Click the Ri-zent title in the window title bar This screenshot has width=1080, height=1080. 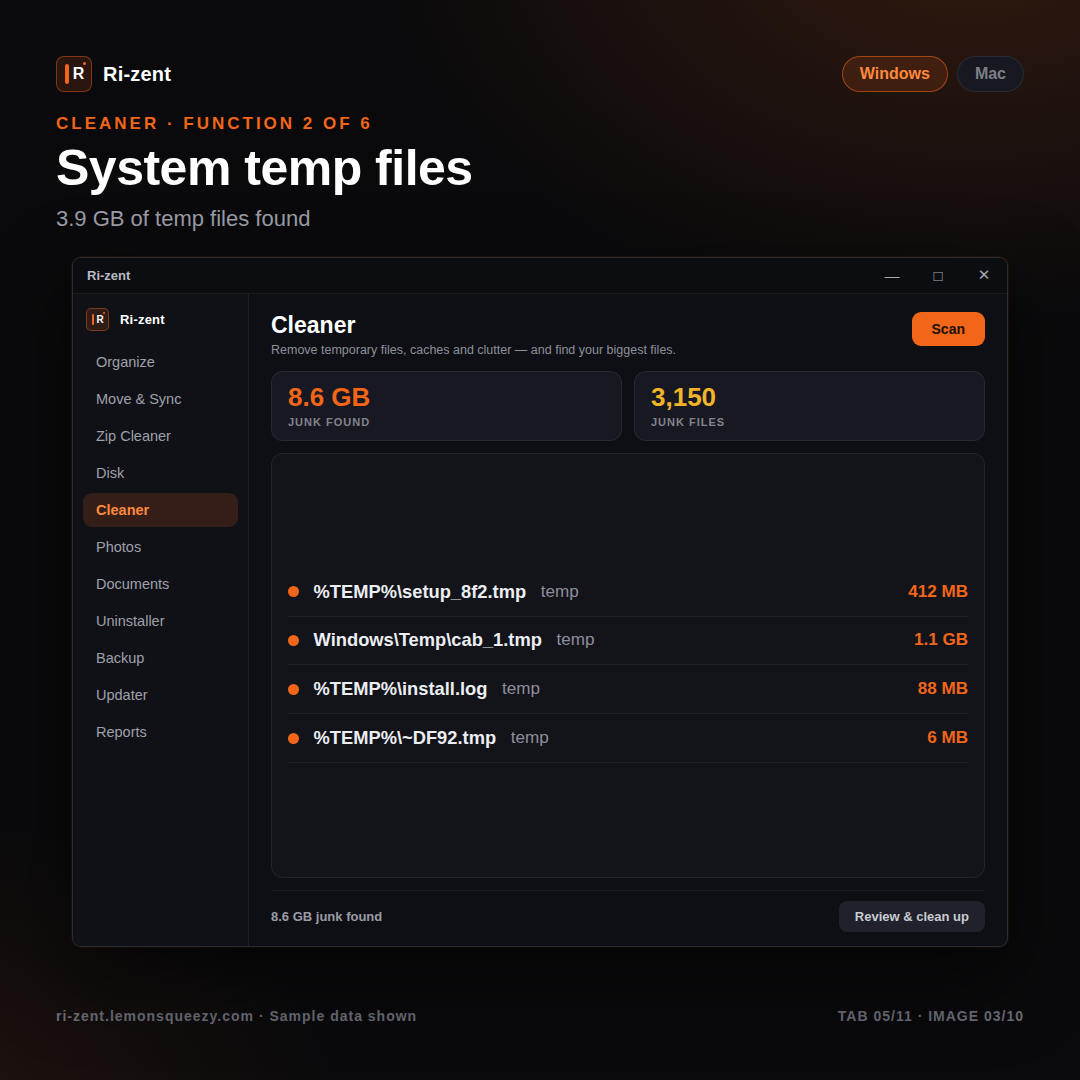click(x=108, y=276)
